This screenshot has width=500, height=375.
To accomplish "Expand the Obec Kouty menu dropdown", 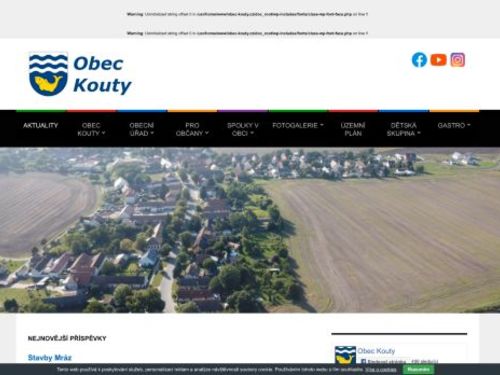I will click(91, 129).
